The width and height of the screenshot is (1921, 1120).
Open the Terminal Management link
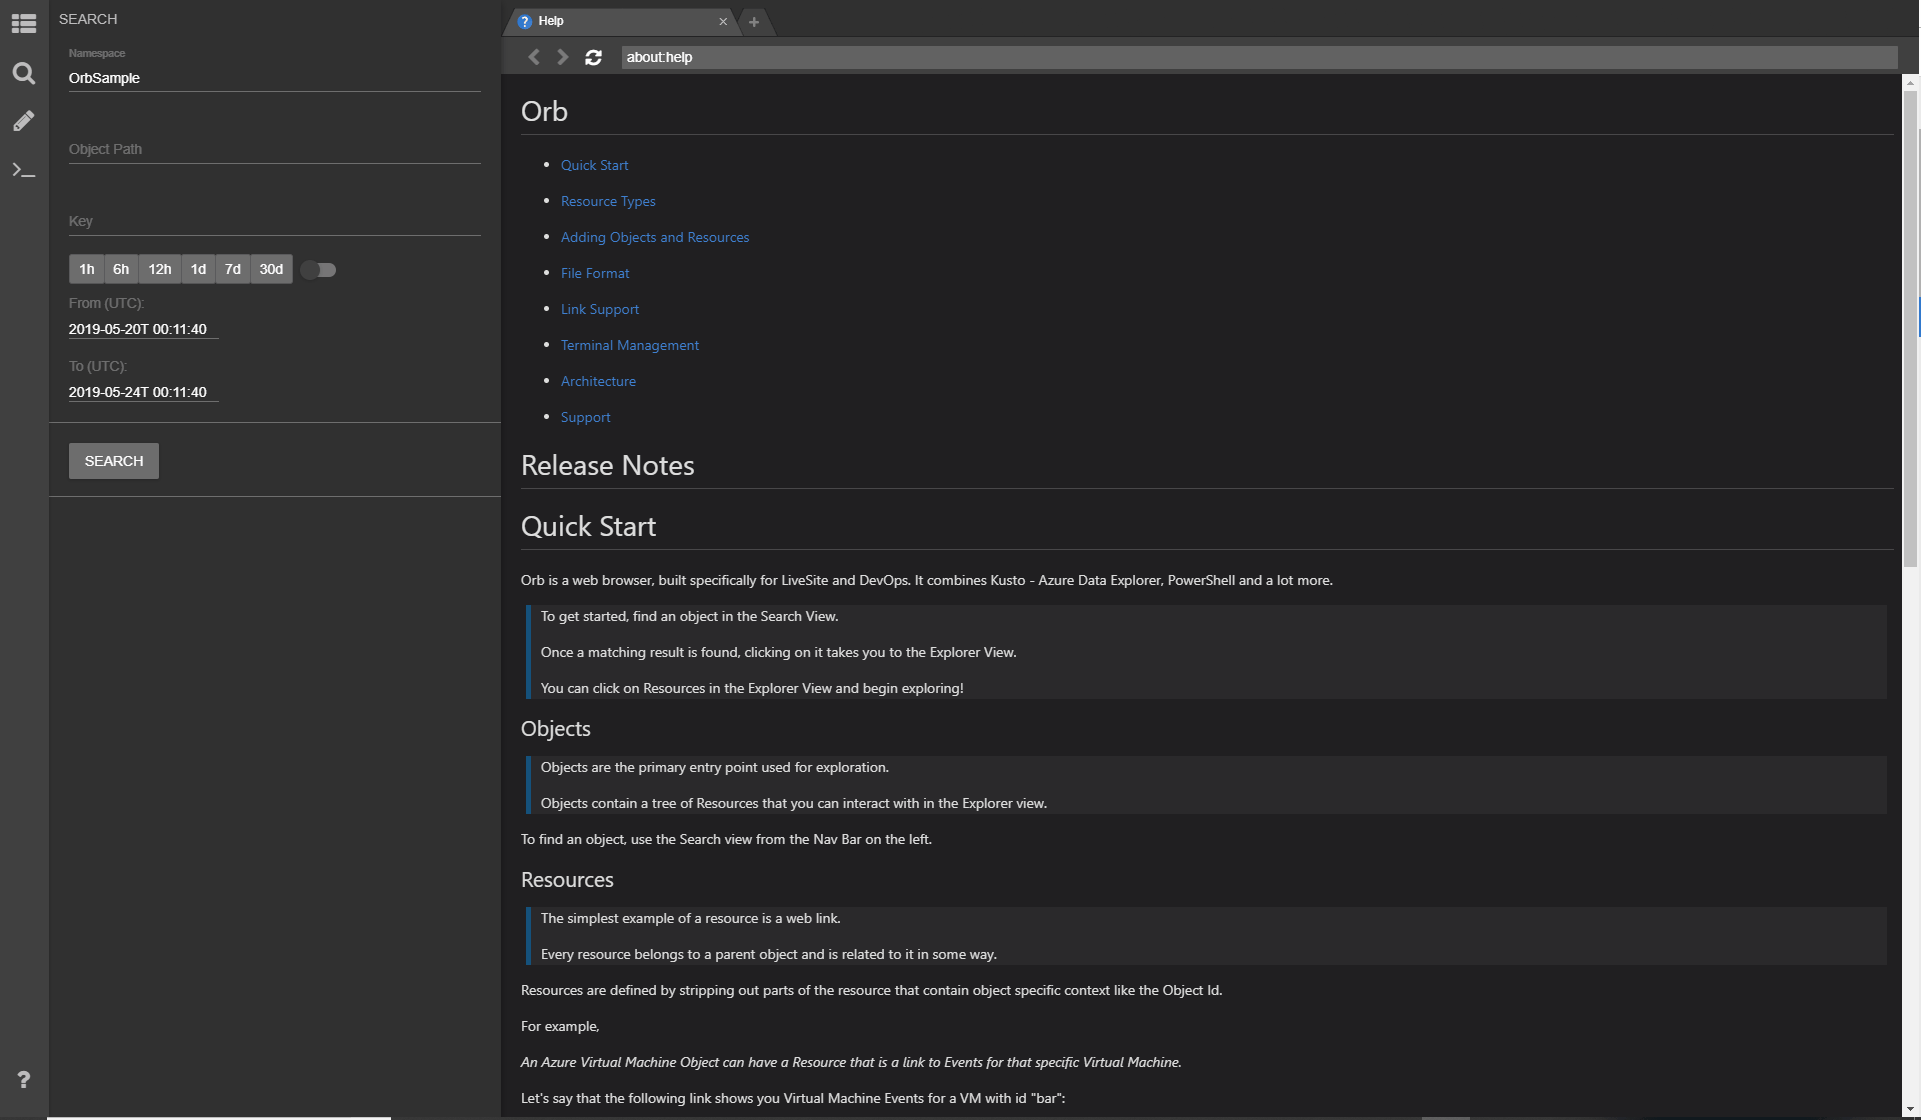pos(629,346)
